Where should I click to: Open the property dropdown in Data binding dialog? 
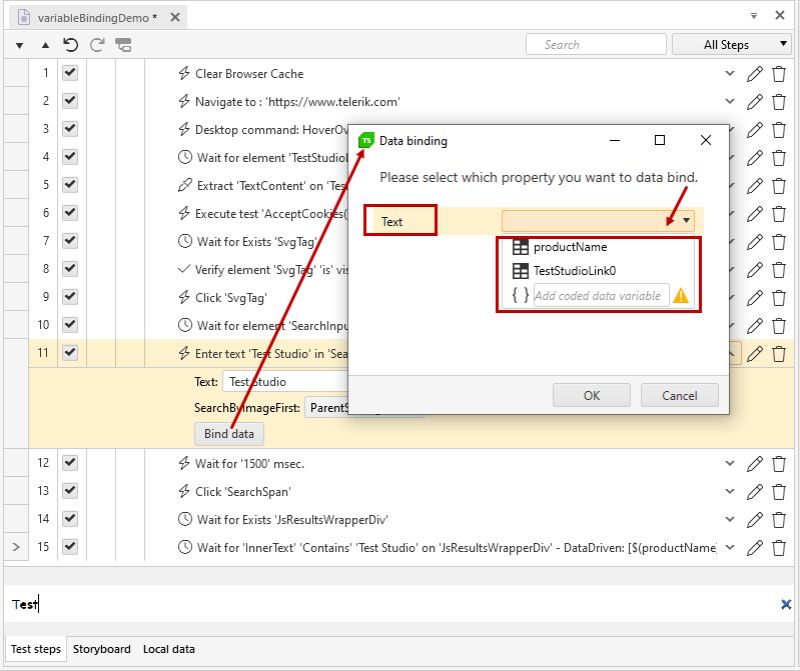(x=684, y=220)
